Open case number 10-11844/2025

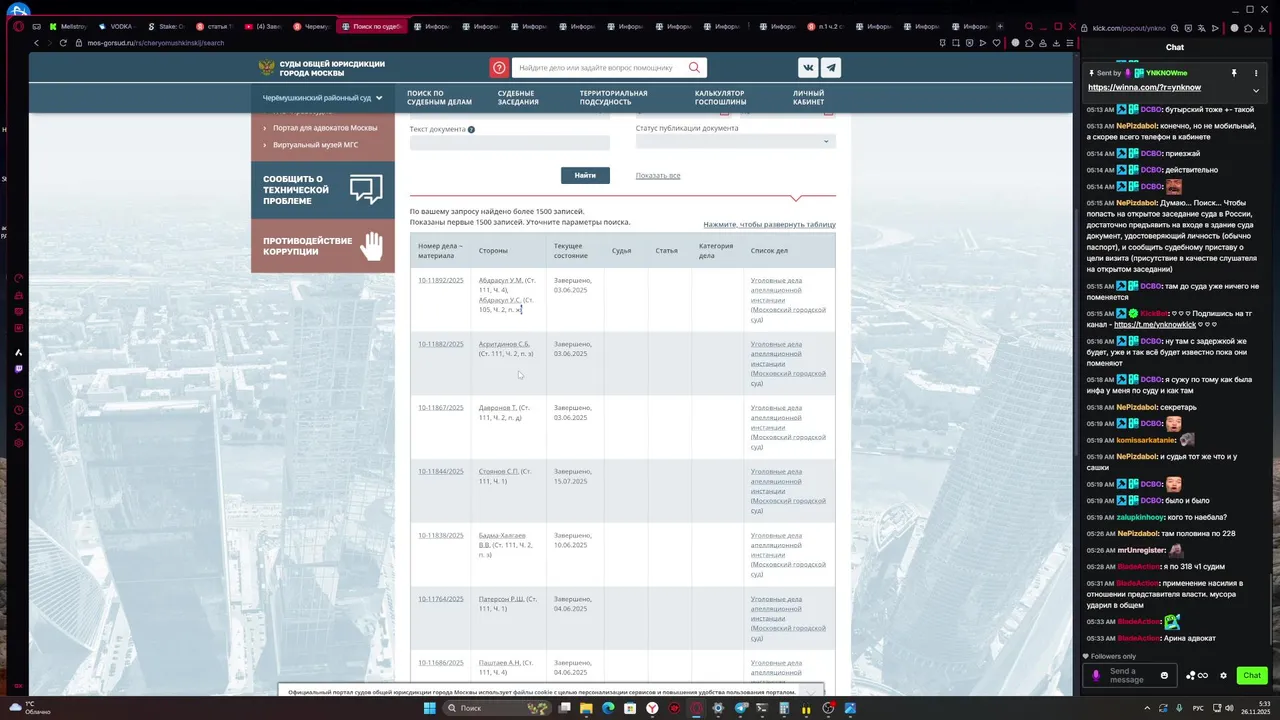pos(441,471)
